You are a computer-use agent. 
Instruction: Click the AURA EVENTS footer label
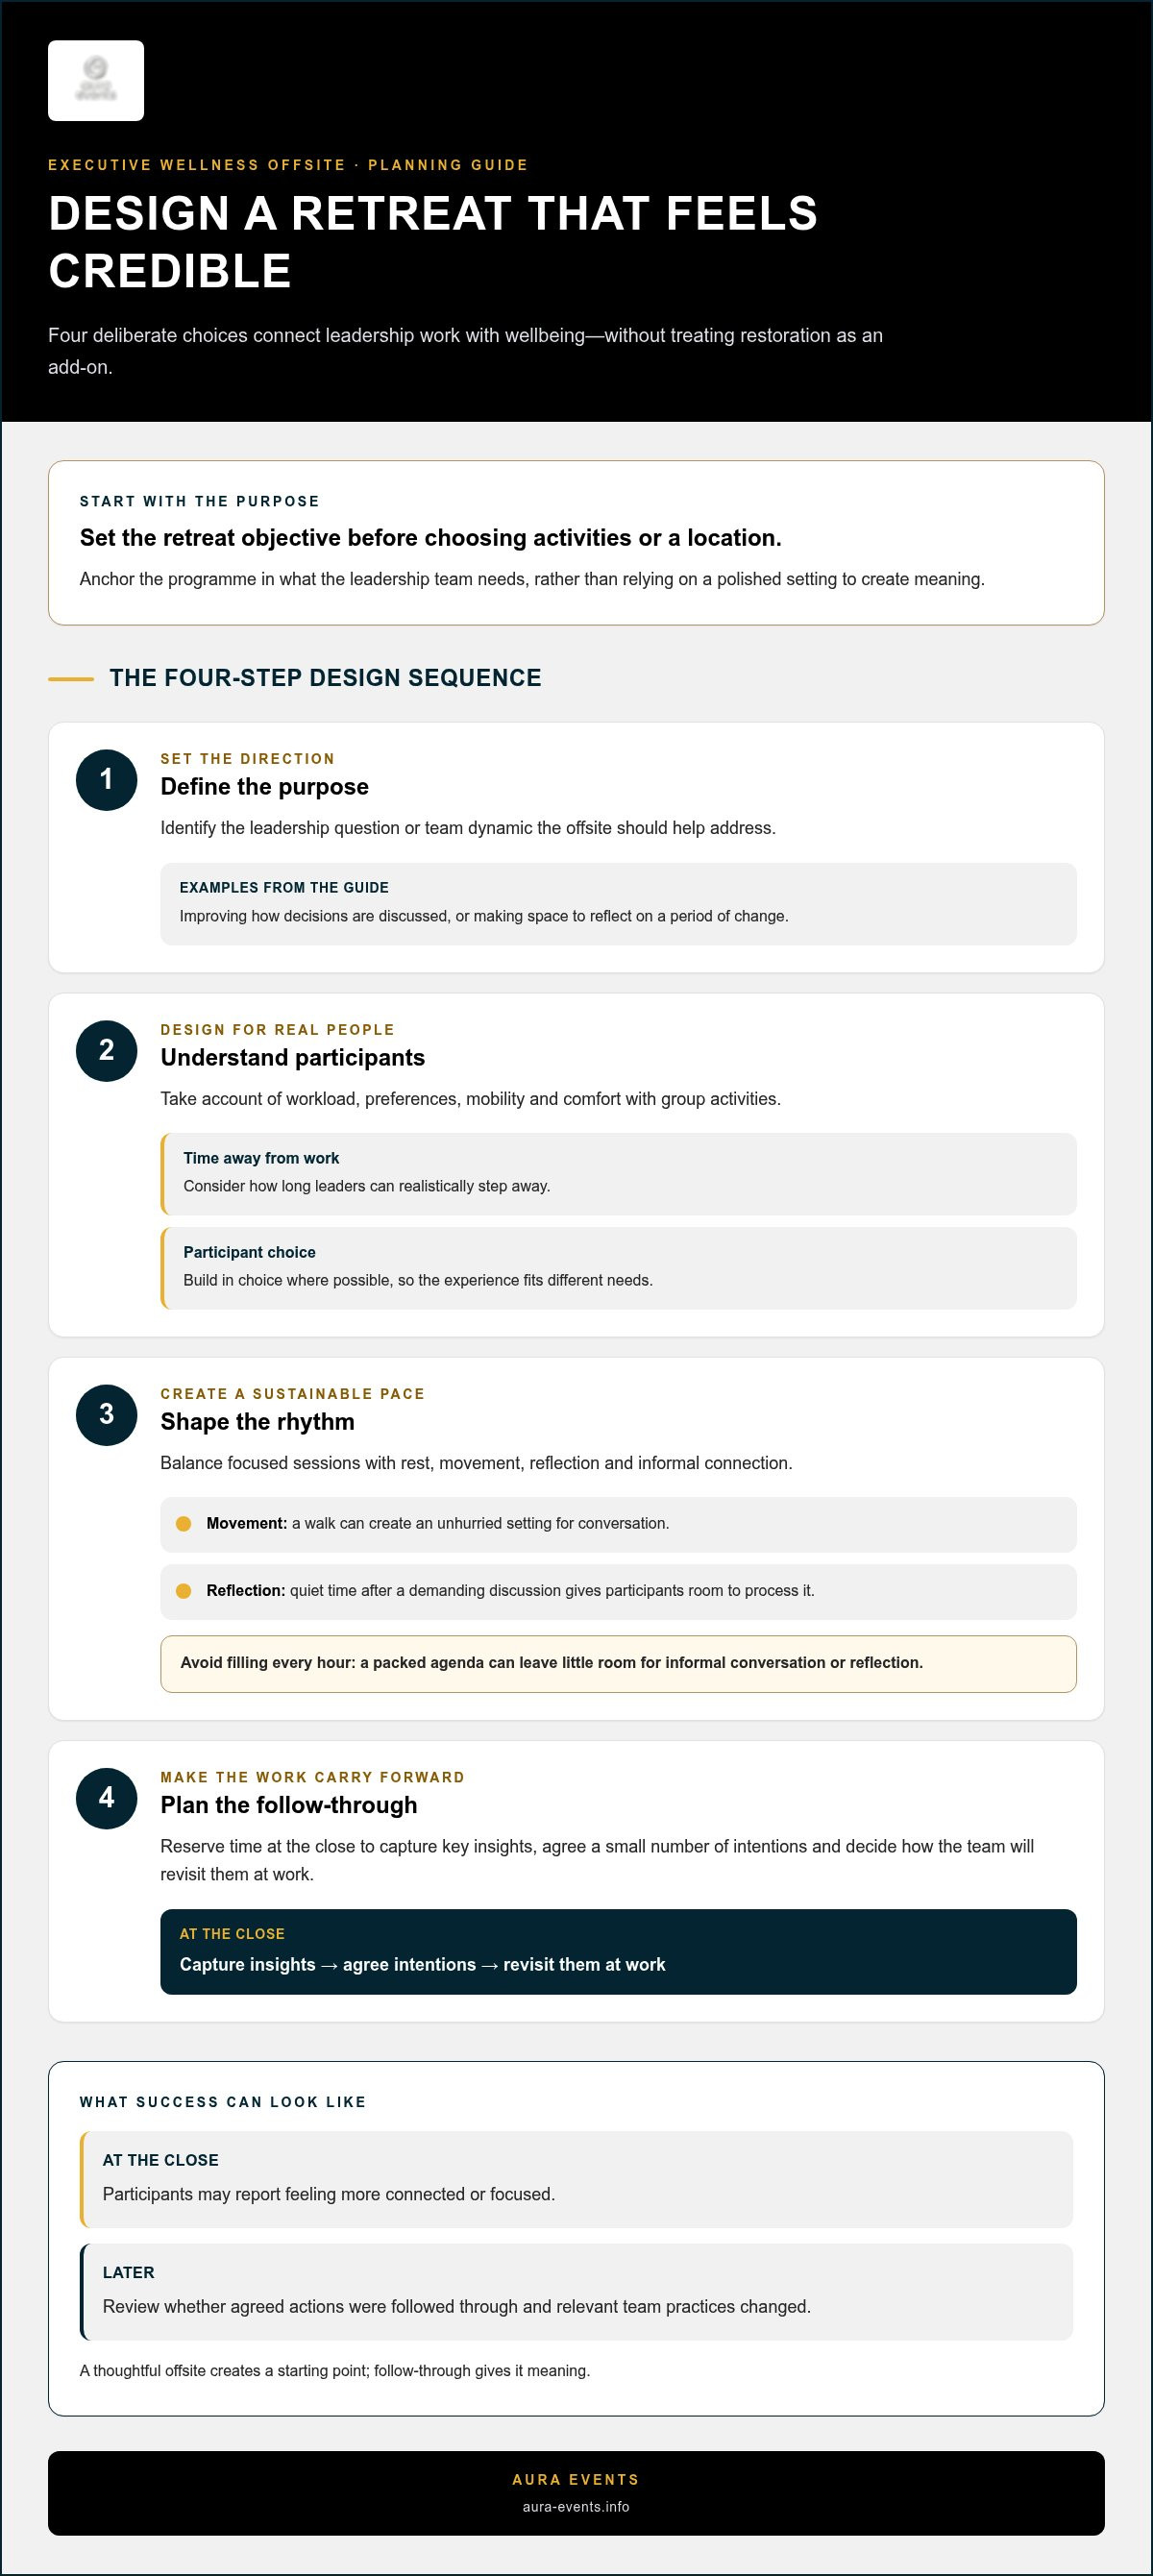576,2480
